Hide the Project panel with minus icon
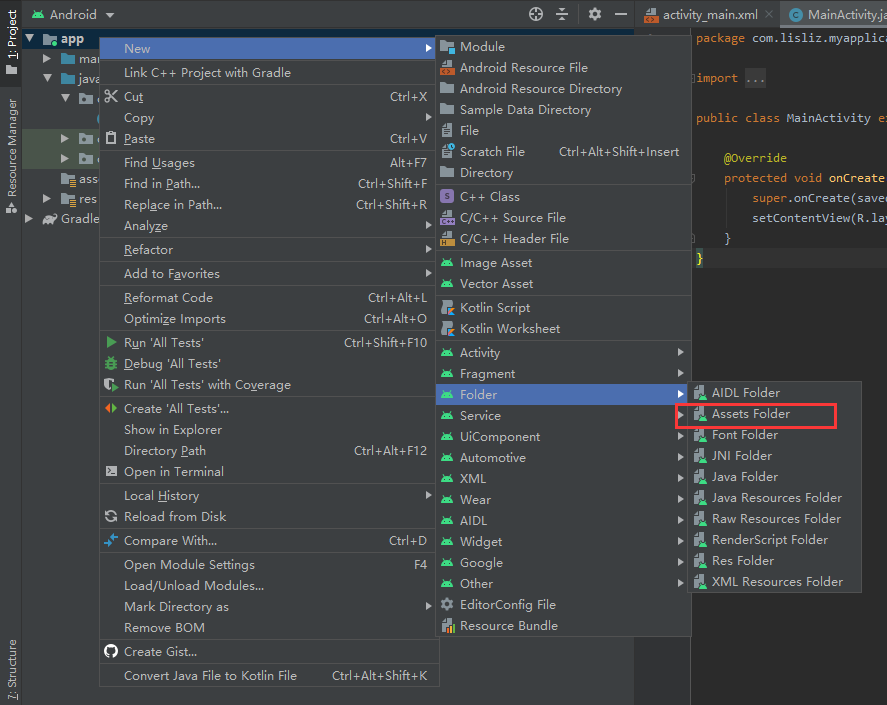The image size is (887, 705). click(x=621, y=14)
